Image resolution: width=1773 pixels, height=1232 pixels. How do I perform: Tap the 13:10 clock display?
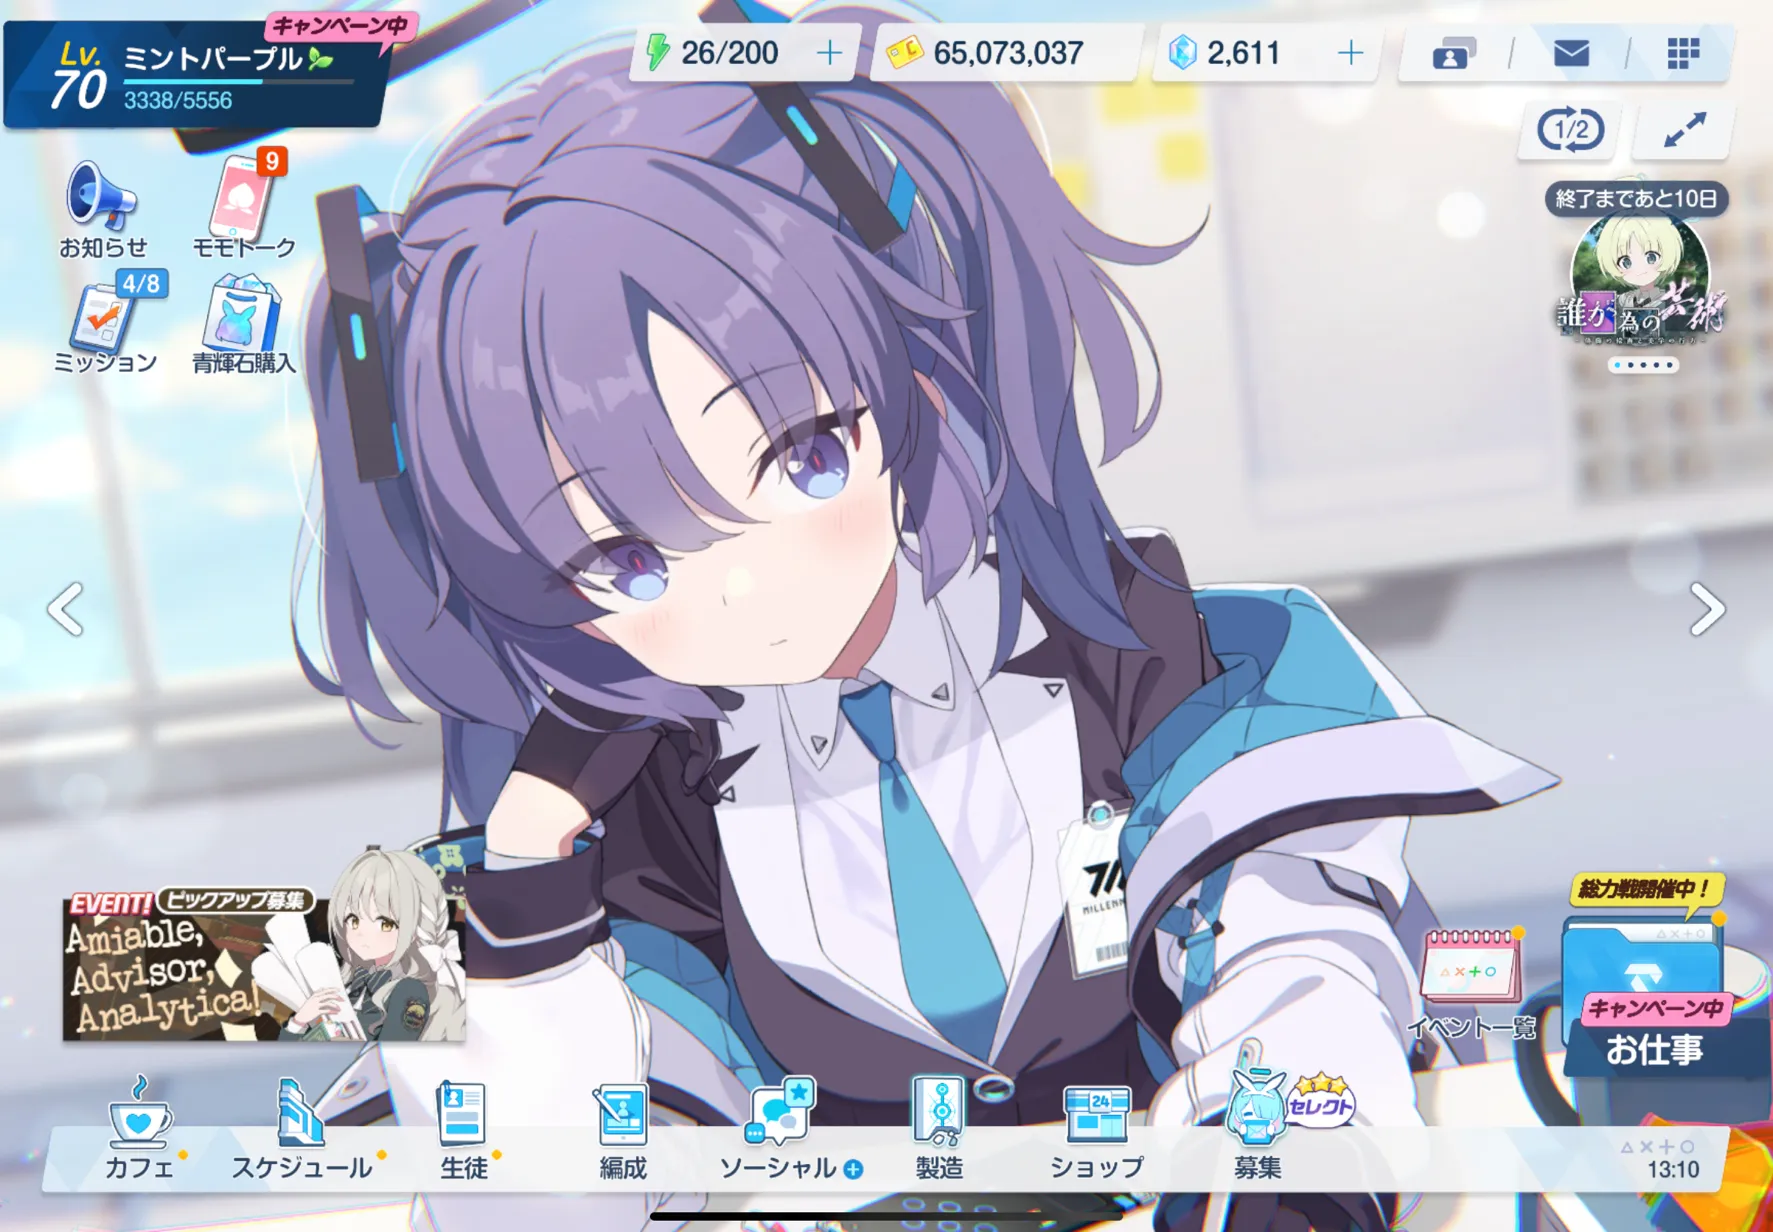coord(1673,1169)
